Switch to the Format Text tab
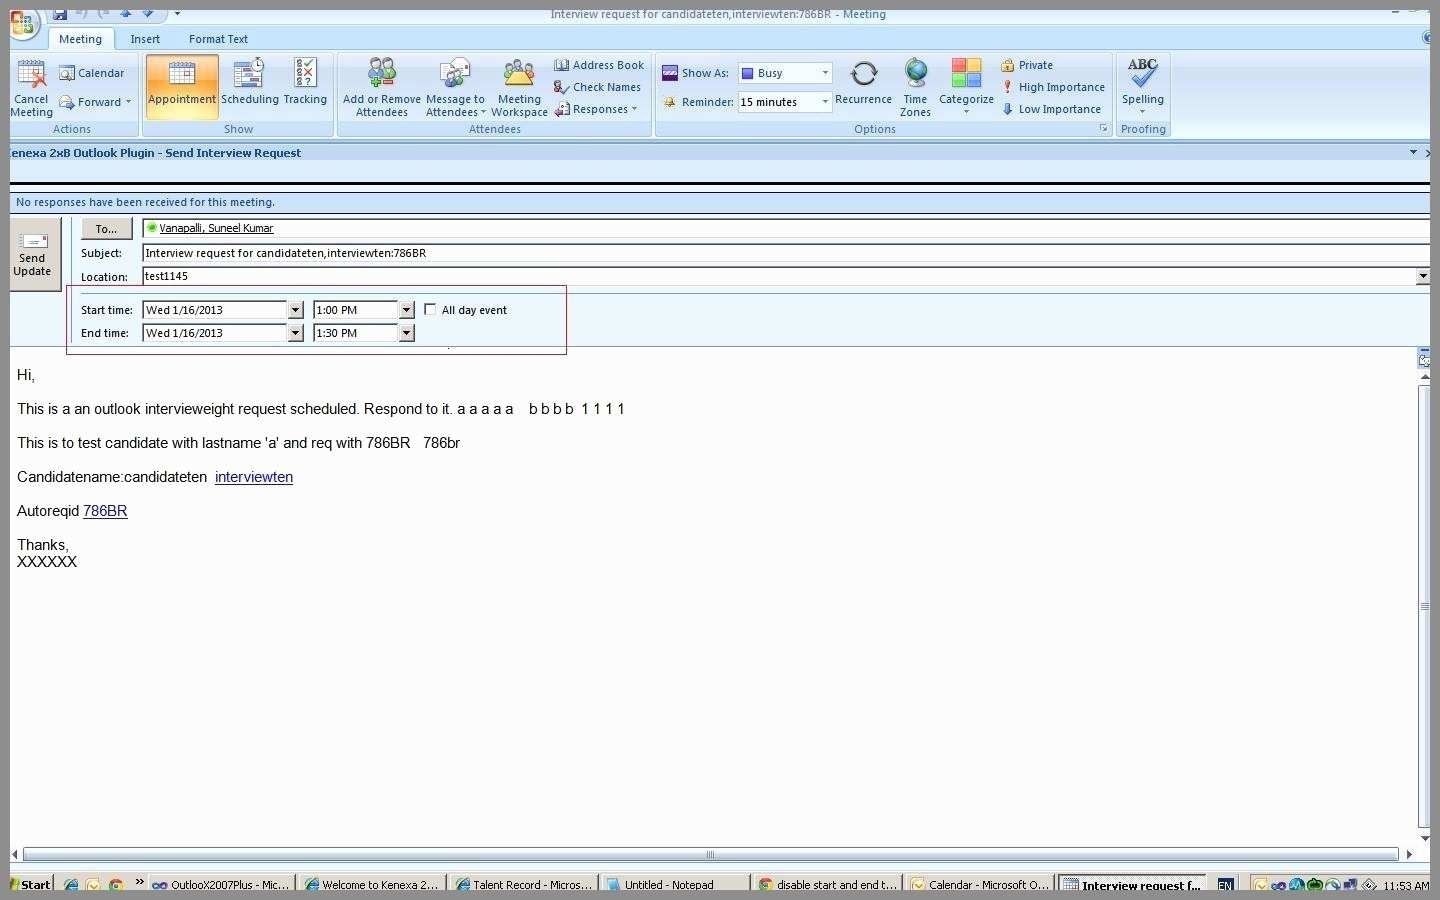 [x=218, y=39]
